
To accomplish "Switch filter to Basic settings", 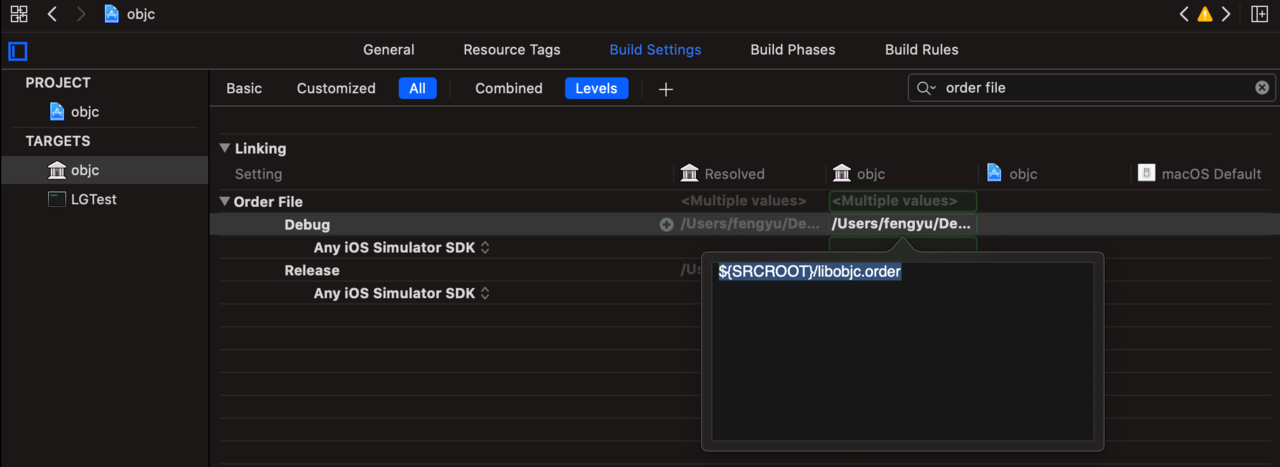I will 244,88.
